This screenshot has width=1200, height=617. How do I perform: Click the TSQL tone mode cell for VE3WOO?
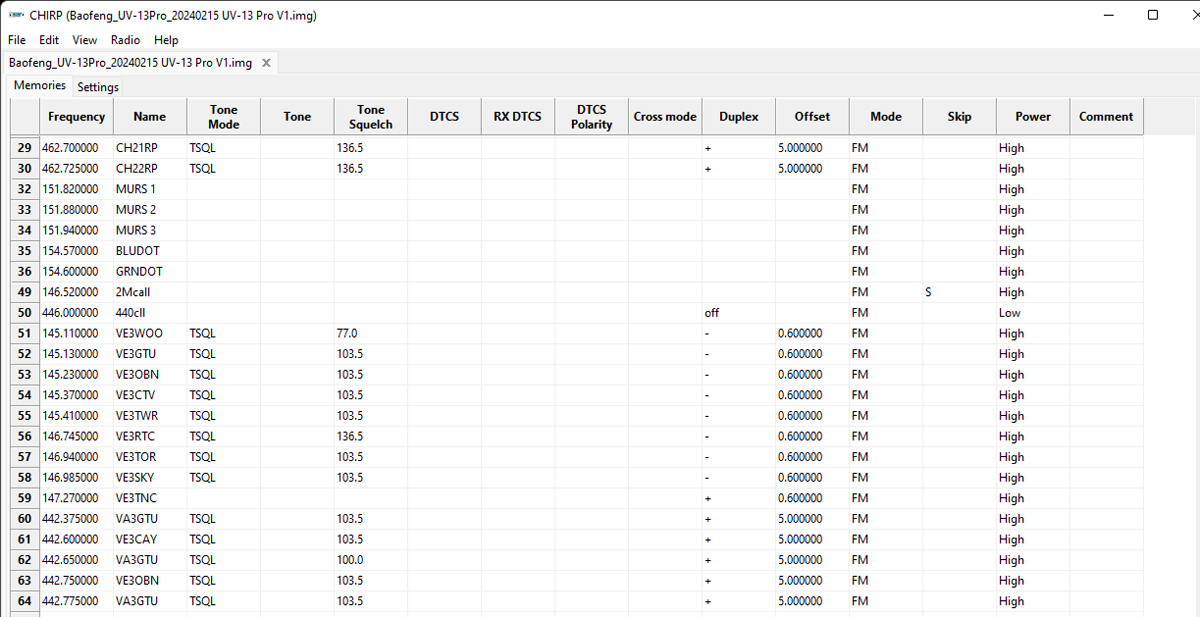(224, 333)
